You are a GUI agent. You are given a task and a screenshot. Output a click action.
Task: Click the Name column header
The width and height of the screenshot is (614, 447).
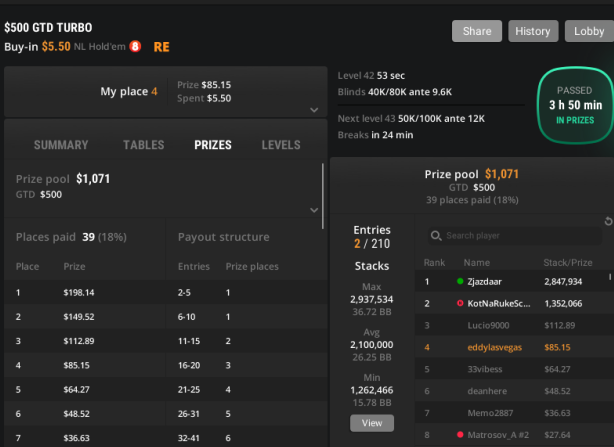[477, 263]
